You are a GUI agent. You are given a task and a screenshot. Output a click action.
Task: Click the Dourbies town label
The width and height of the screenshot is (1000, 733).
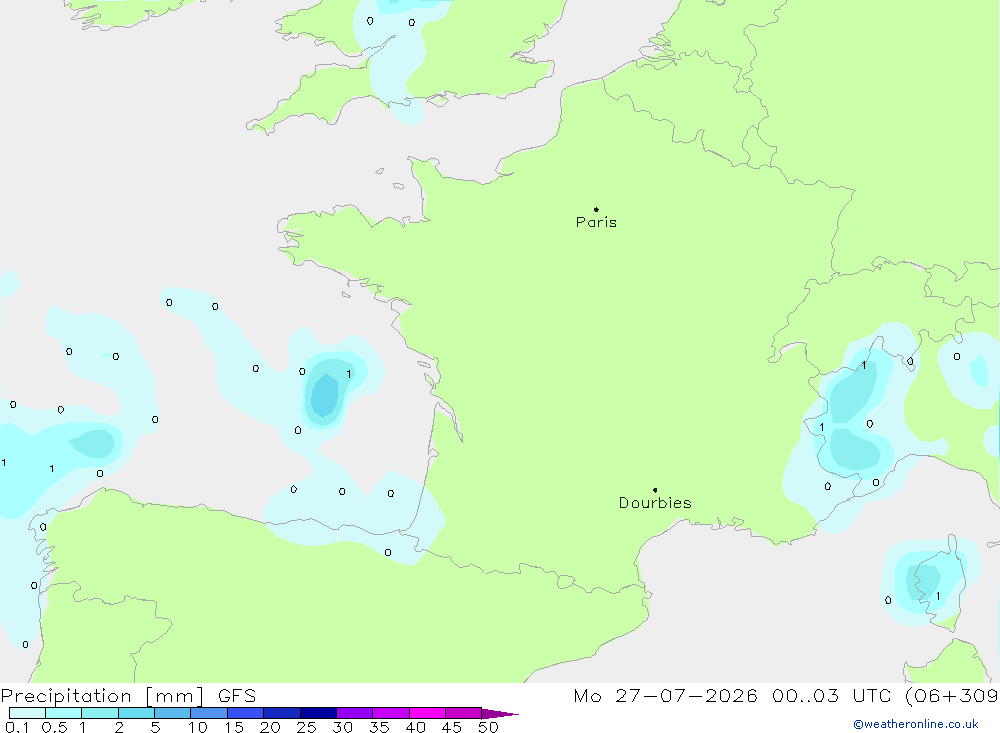[x=655, y=503]
